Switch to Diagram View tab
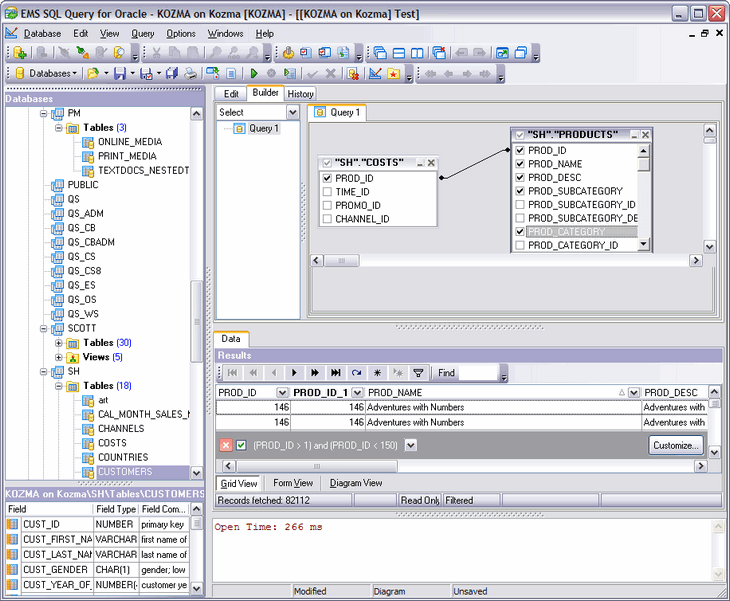730x601 pixels. (x=356, y=483)
